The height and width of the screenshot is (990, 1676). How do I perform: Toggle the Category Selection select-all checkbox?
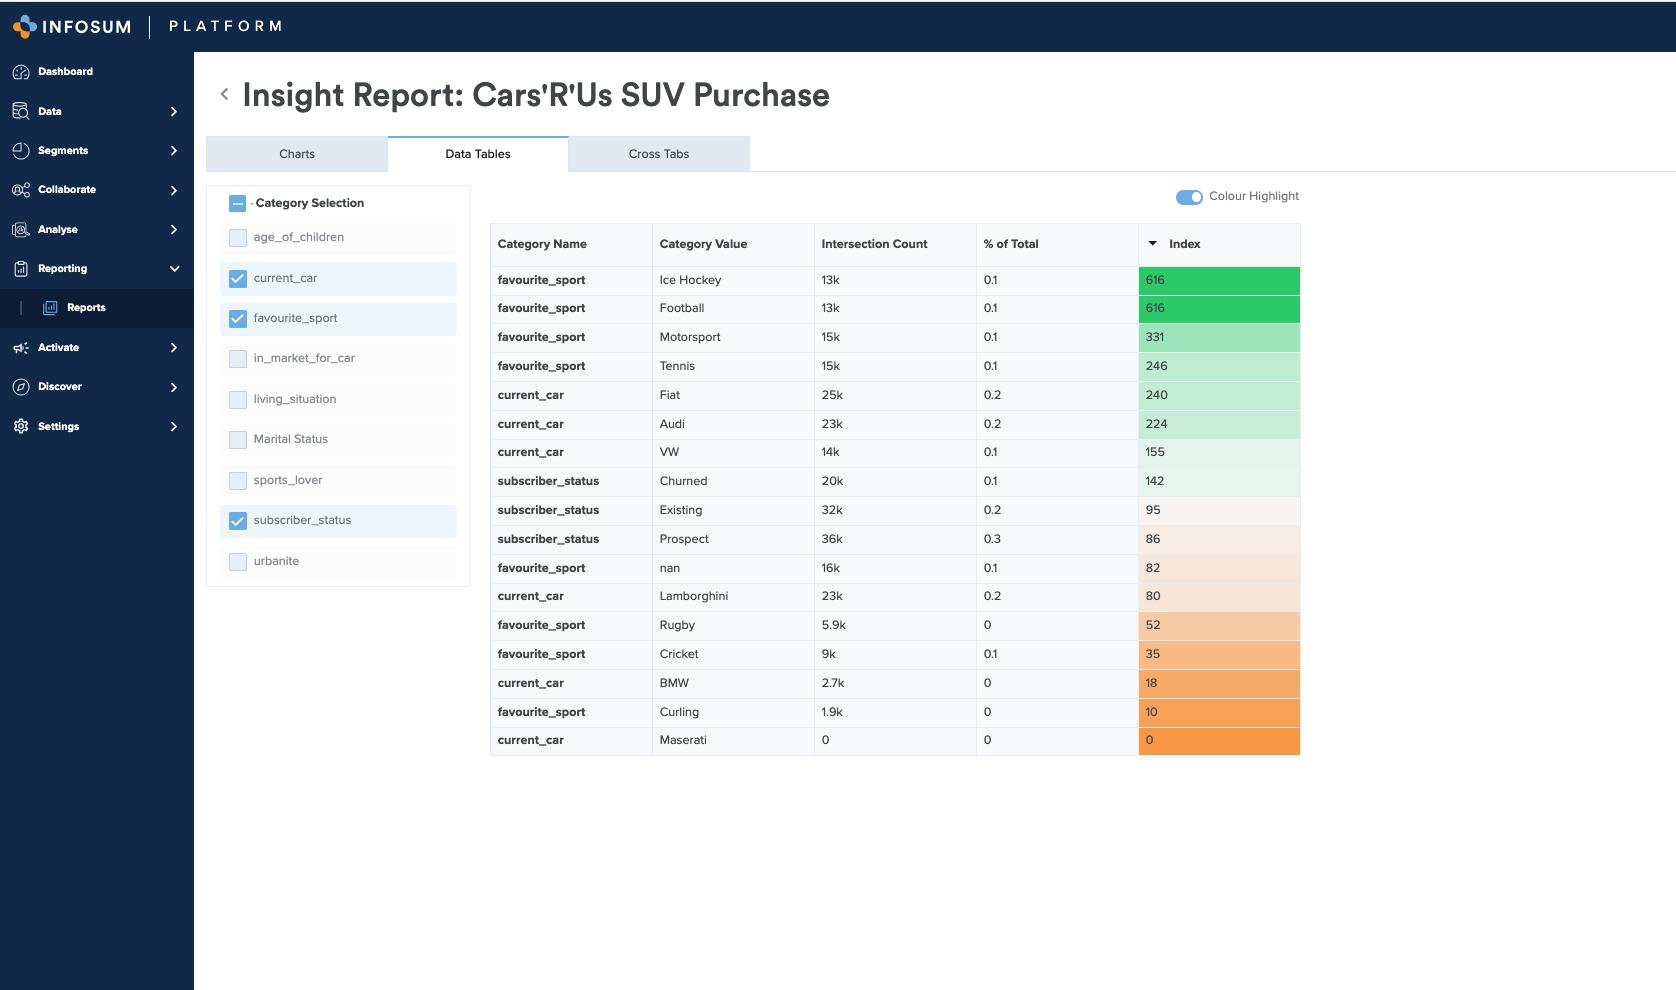(238, 203)
